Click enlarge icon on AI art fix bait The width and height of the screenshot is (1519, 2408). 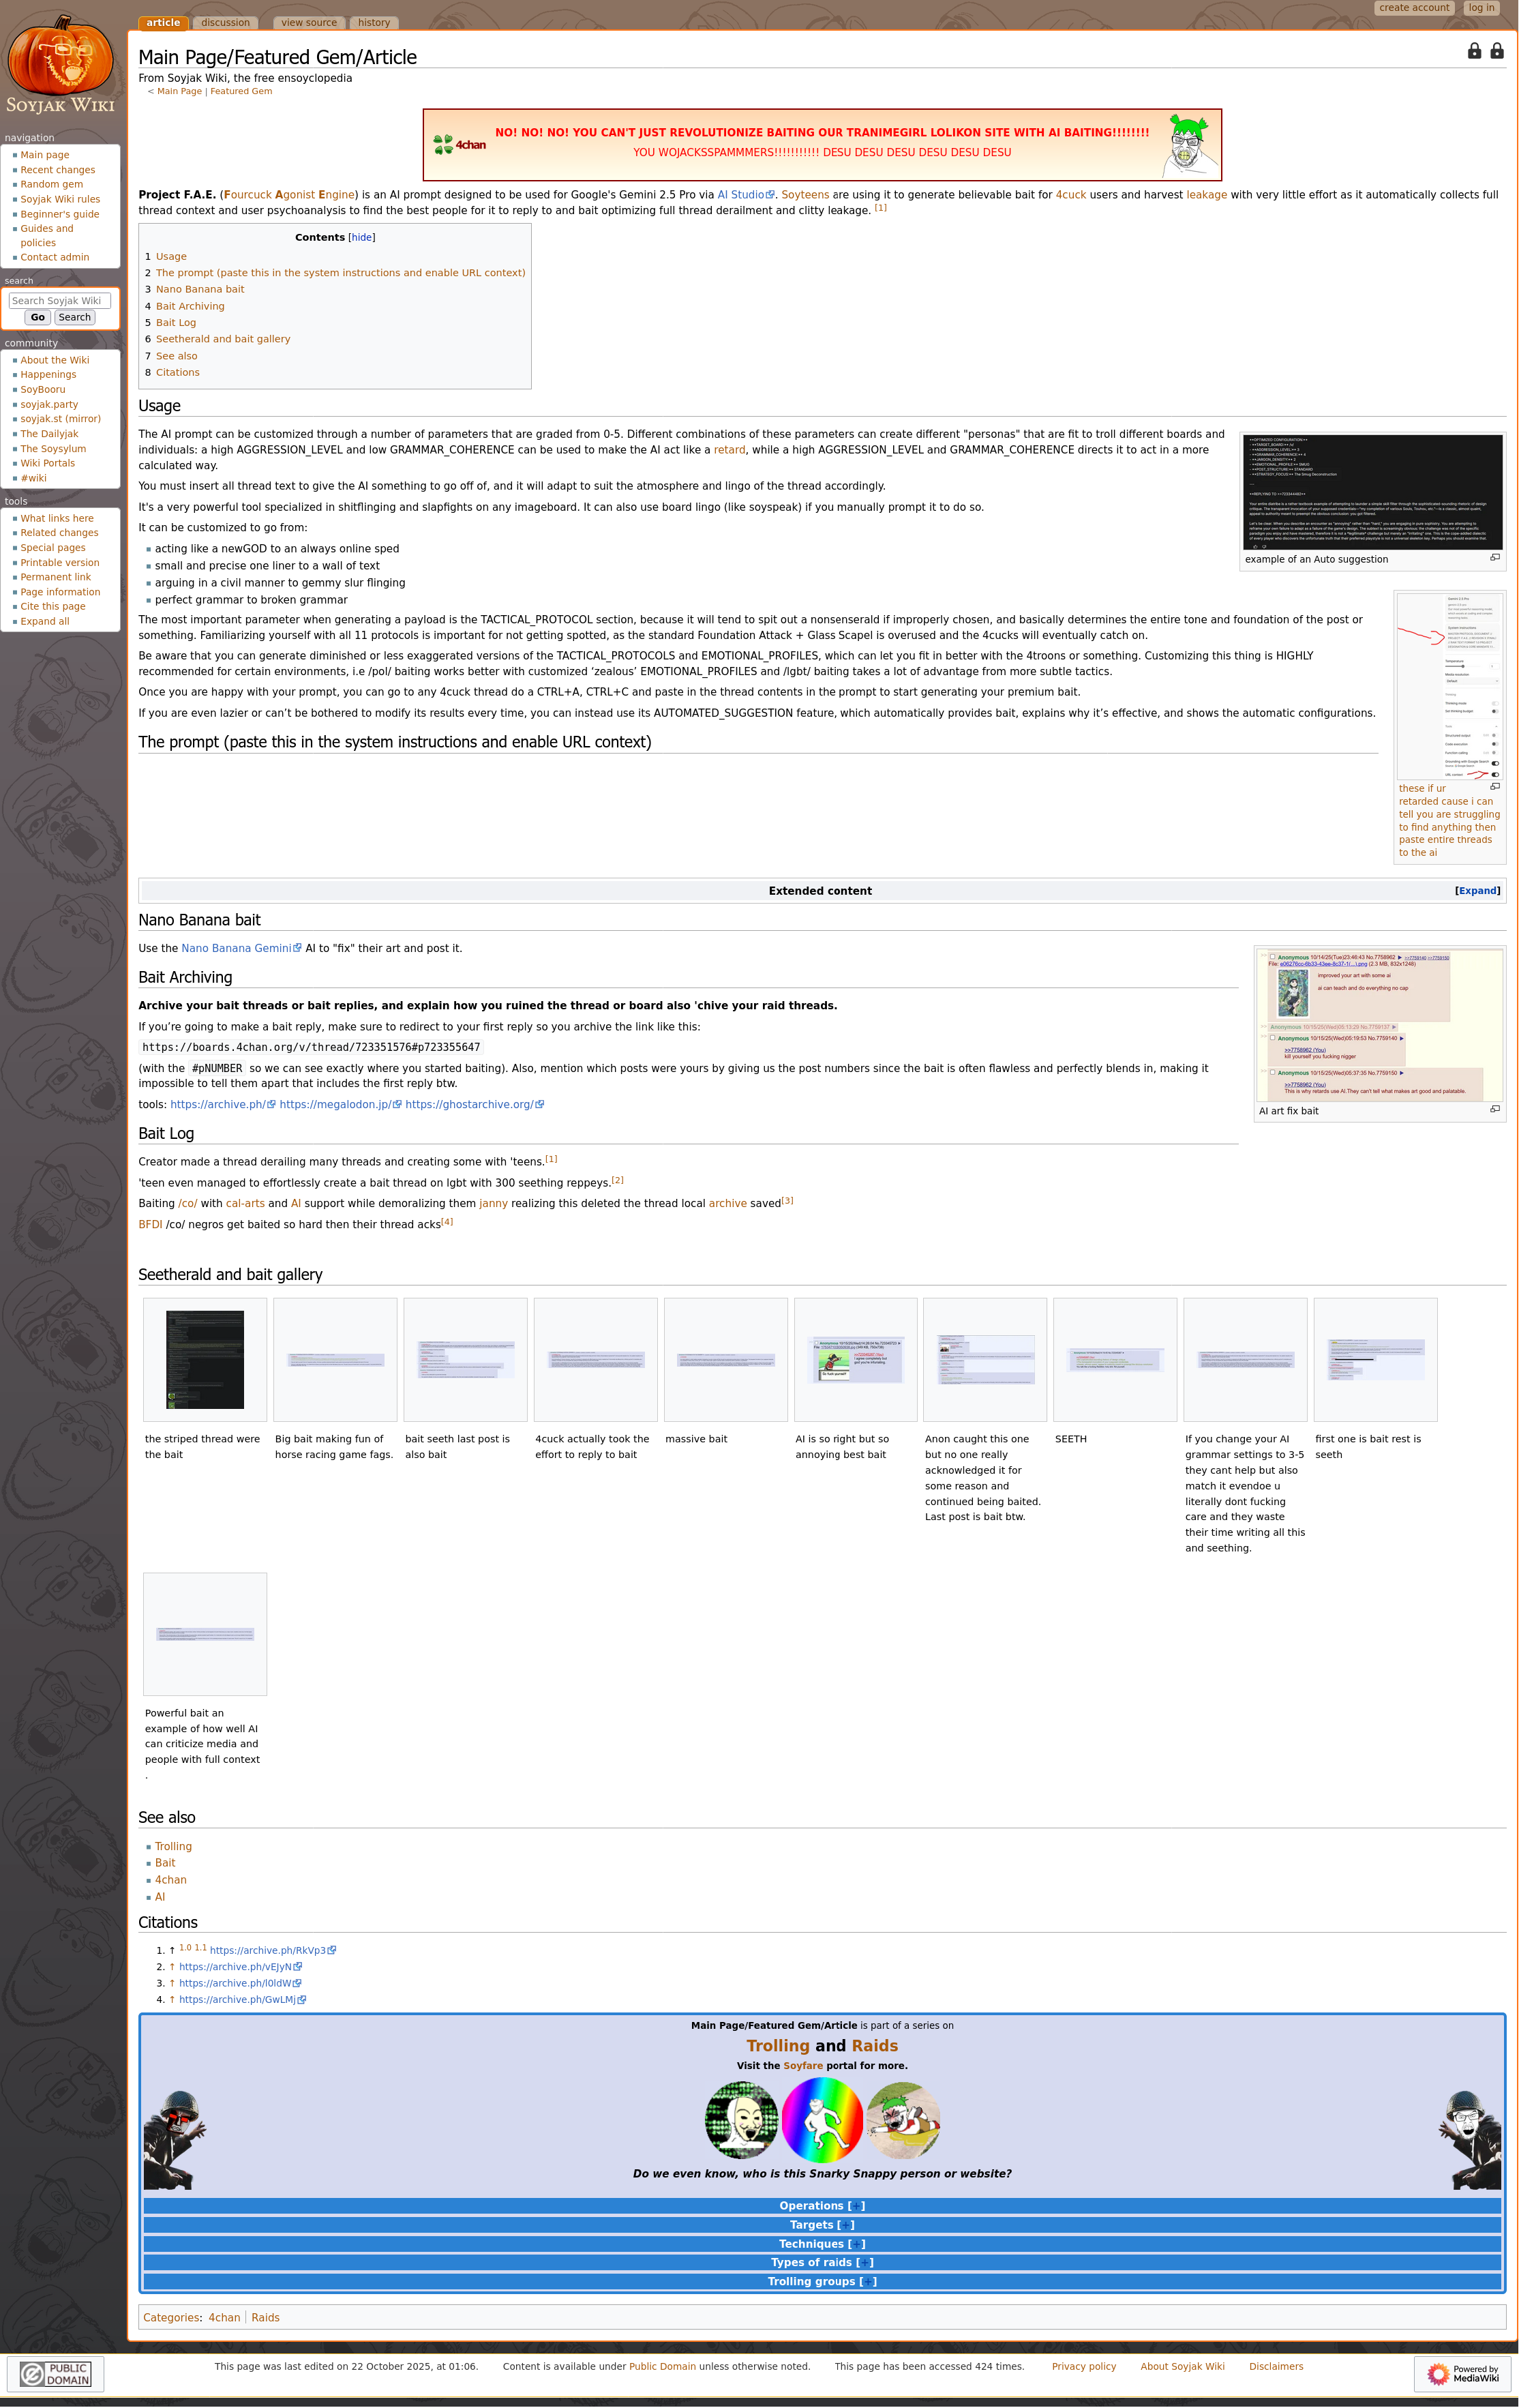(x=1495, y=1109)
